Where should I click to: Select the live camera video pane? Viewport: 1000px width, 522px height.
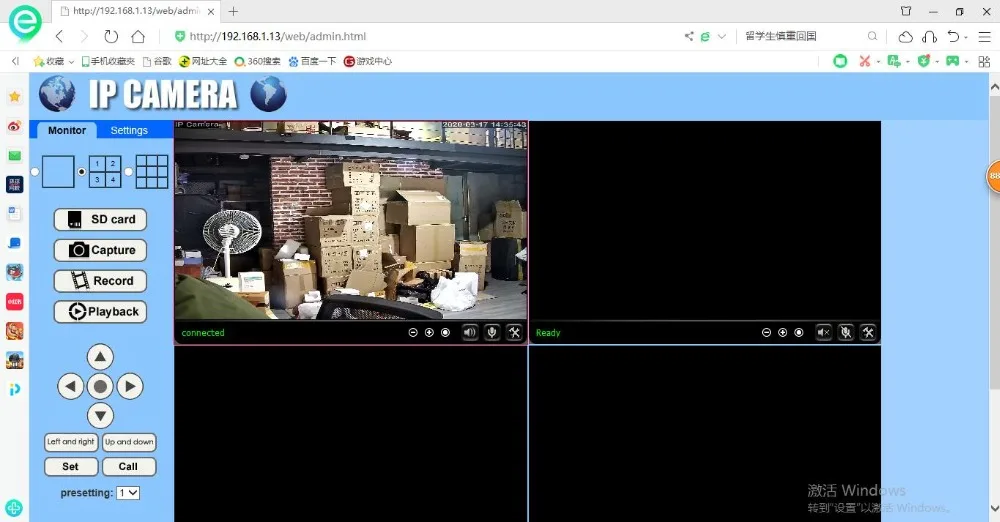pos(351,220)
